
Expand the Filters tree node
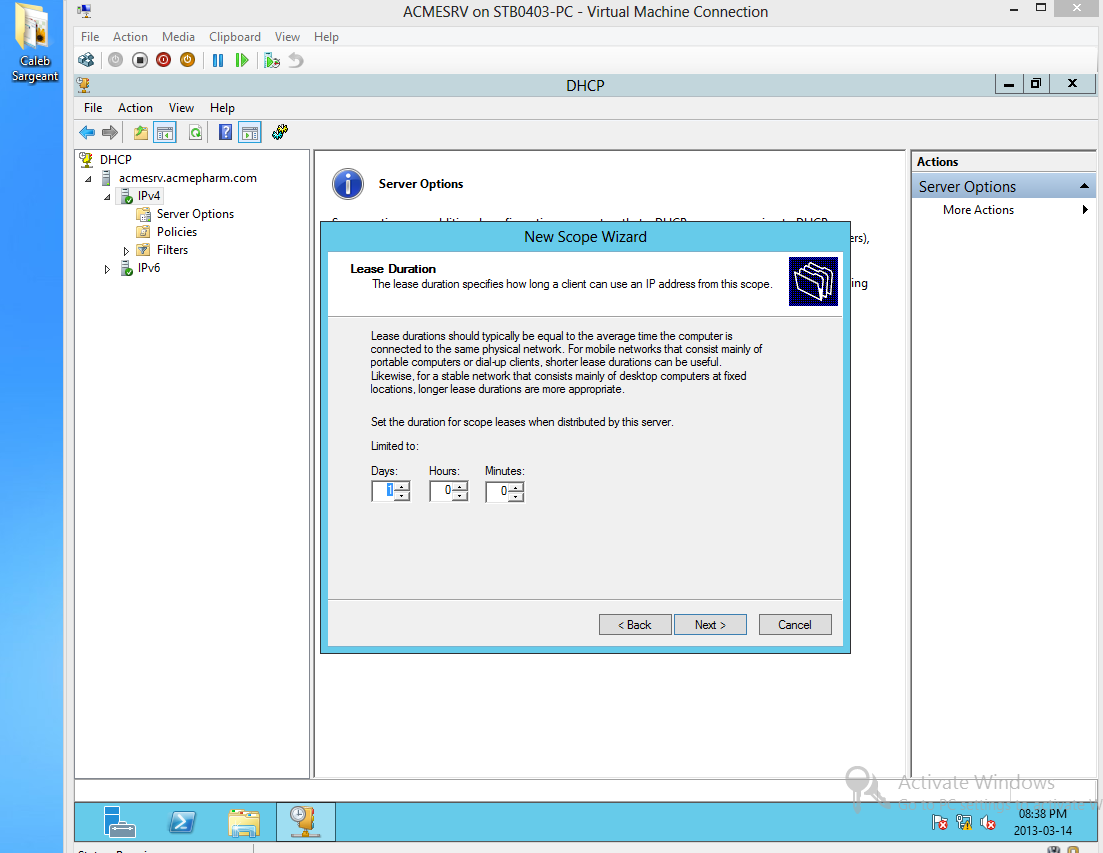(x=126, y=251)
